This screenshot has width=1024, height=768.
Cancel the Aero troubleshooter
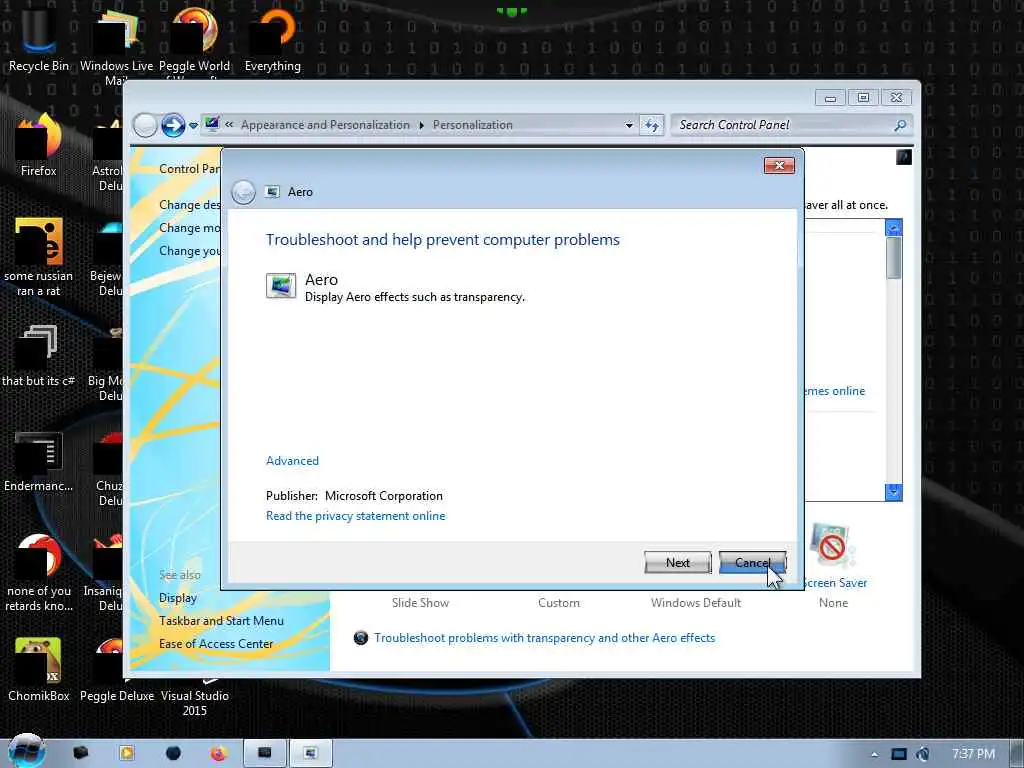coord(752,562)
